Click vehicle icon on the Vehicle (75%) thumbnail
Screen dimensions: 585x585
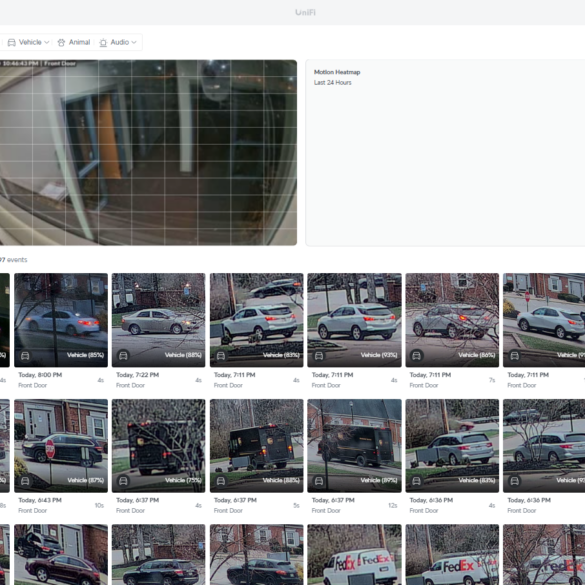pyautogui.click(x=123, y=481)
